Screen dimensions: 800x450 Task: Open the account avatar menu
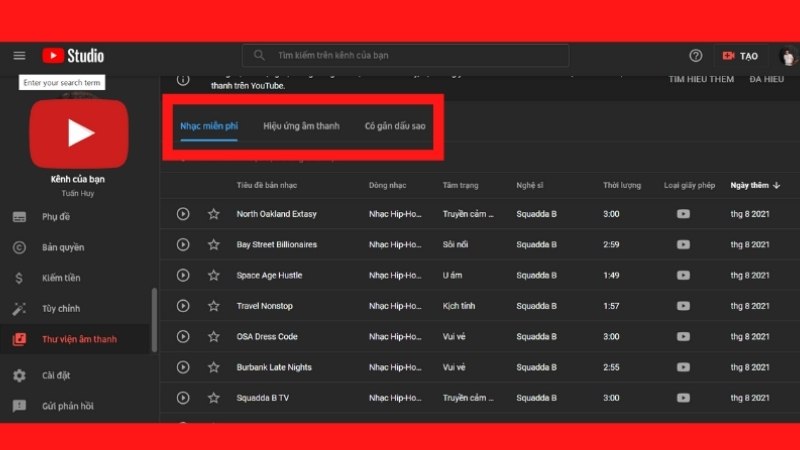click(788, 56)
